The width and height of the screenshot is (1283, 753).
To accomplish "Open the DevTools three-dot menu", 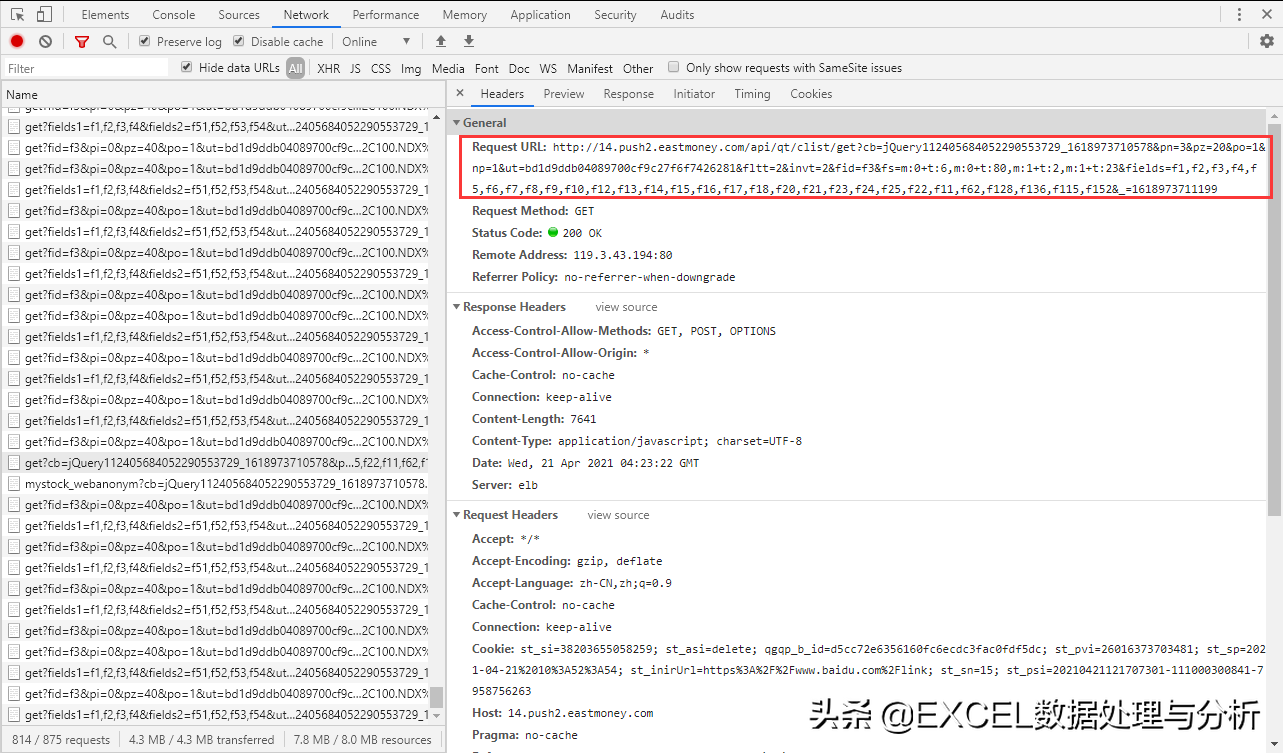I will click(x=1241, y=14).
